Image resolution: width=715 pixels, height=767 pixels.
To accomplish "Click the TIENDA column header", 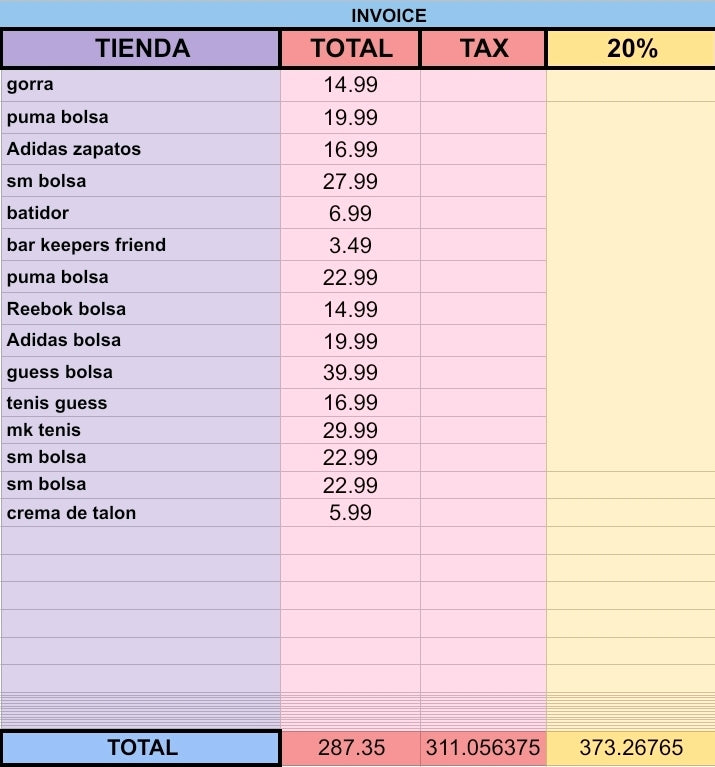I will pyautogui.click(x=141, y=48).
